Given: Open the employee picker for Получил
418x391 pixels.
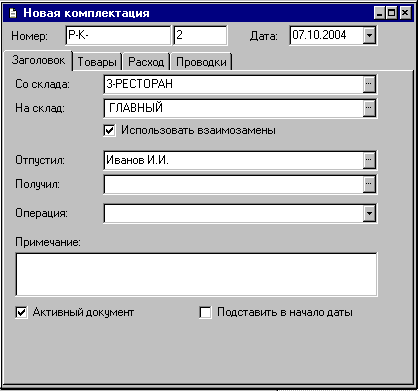Looking at the screenshot, I should [369, 184].
